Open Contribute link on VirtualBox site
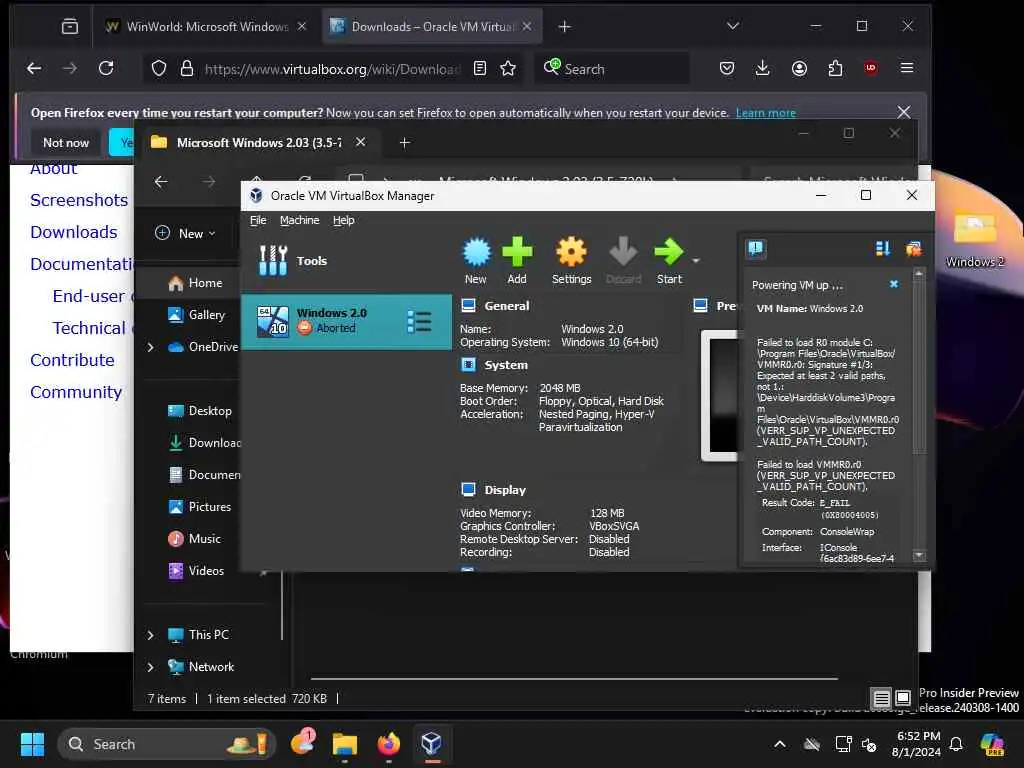 72,360
